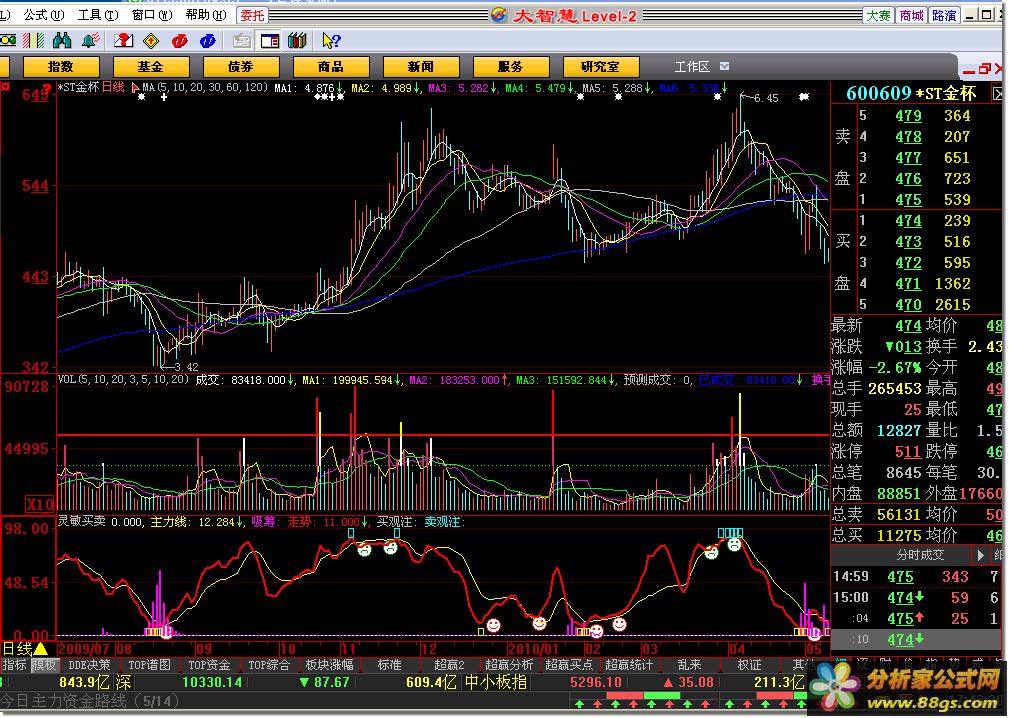Click the cyan sell signal box near month 11
This screenshot has height=718, width=1009.
click(351, 533)
